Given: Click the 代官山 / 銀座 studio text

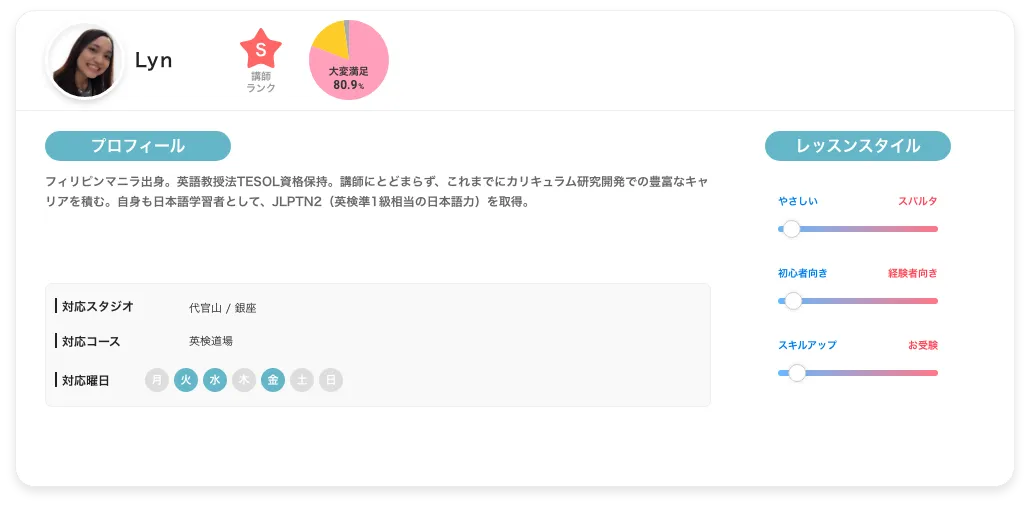Looking at the screenshot, I should (x=223, y=308).
